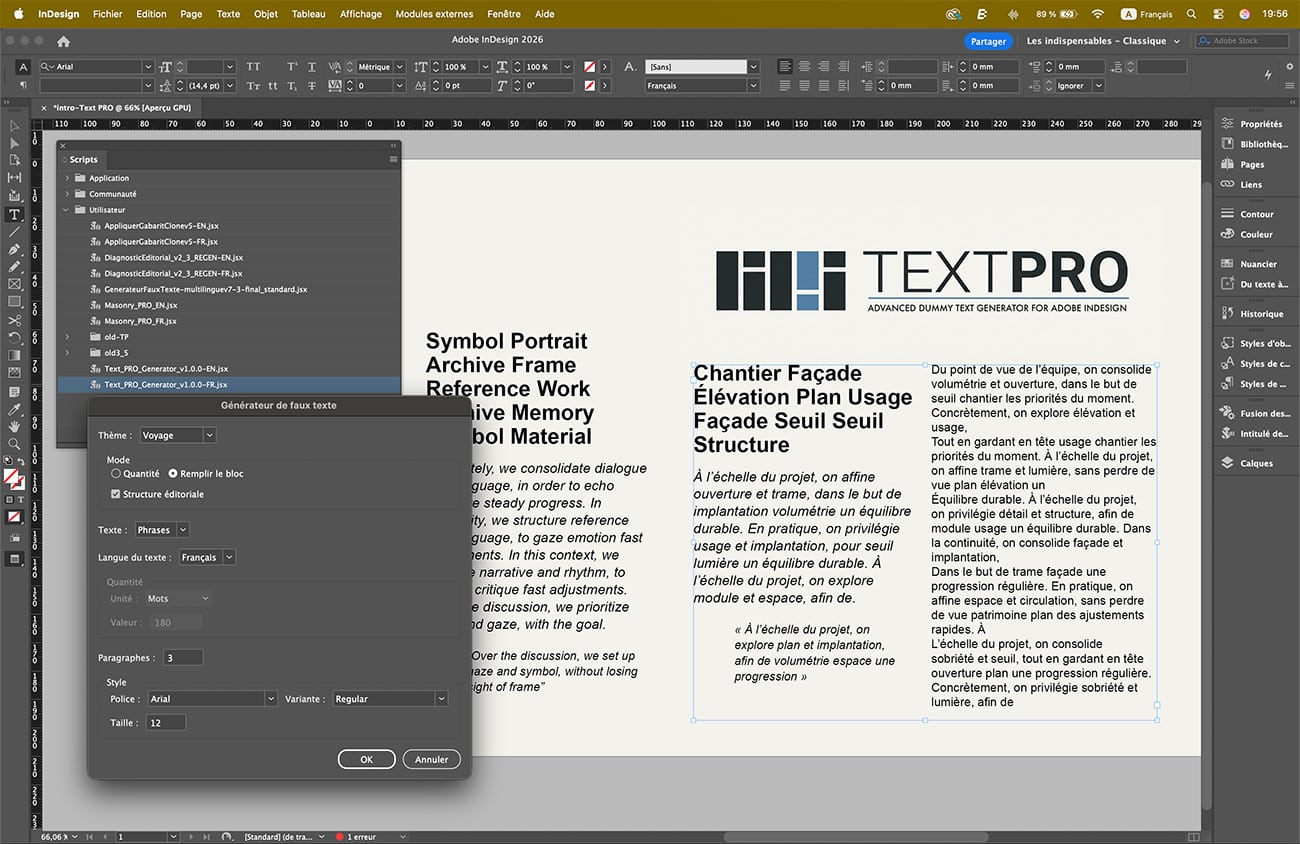Screen dimensions: 1300x844
Task: Apply center text alignment in control bar
Action: 803,67
